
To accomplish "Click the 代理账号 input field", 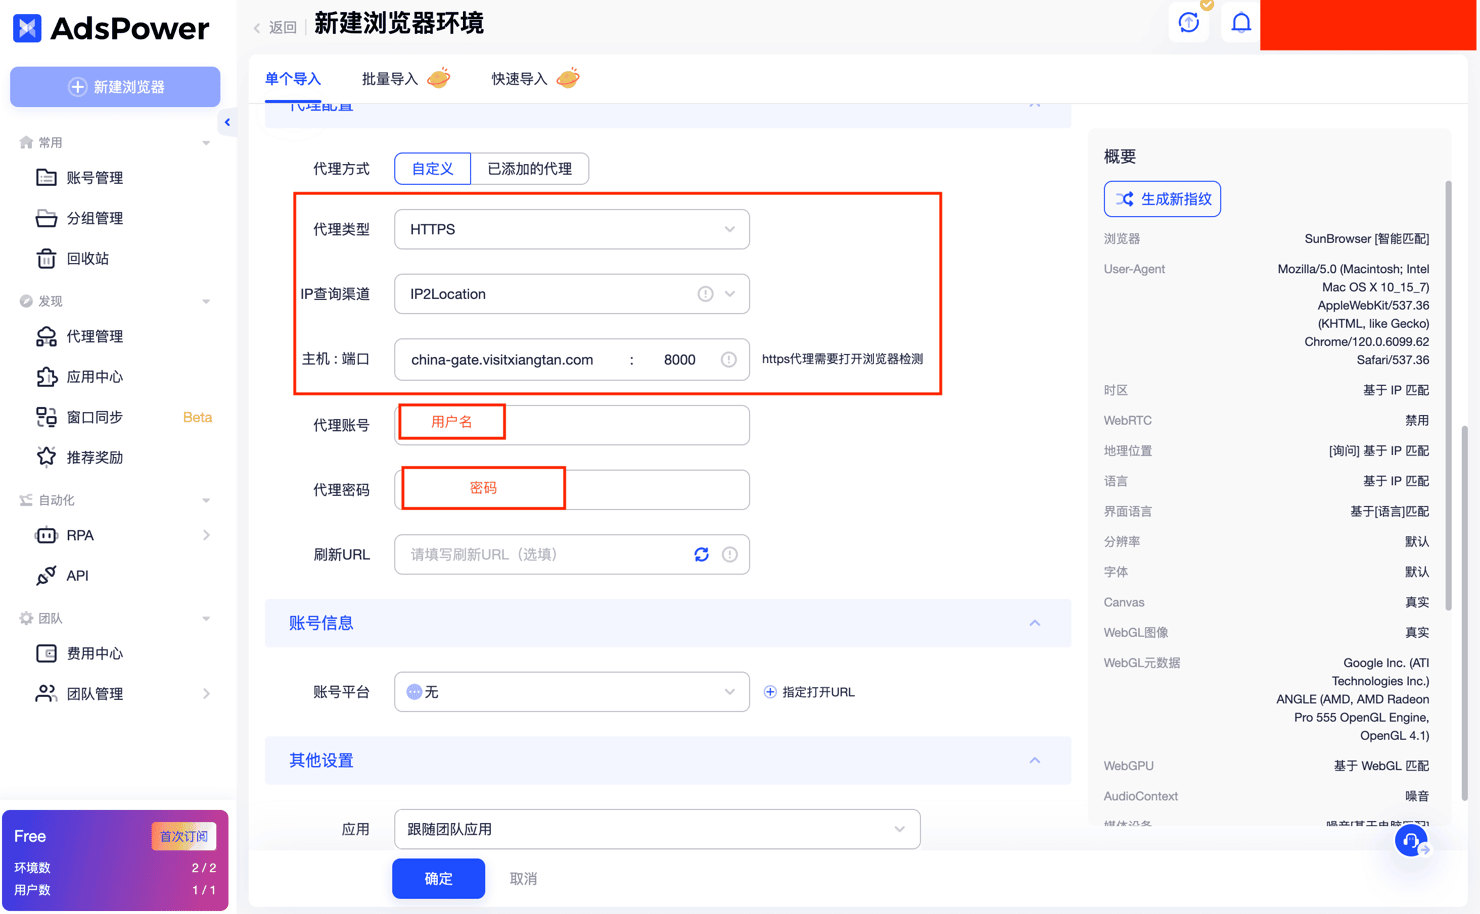I will tap(572, 425).
